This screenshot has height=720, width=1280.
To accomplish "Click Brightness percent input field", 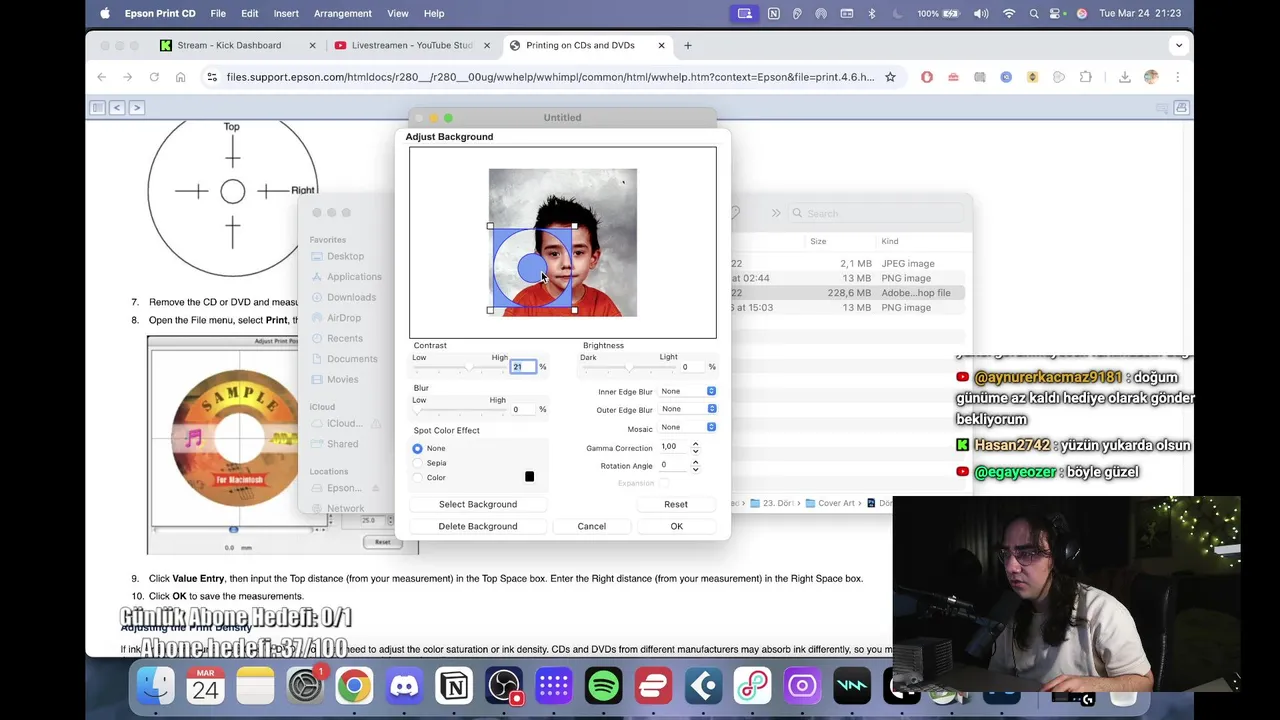I will (692, 367).
